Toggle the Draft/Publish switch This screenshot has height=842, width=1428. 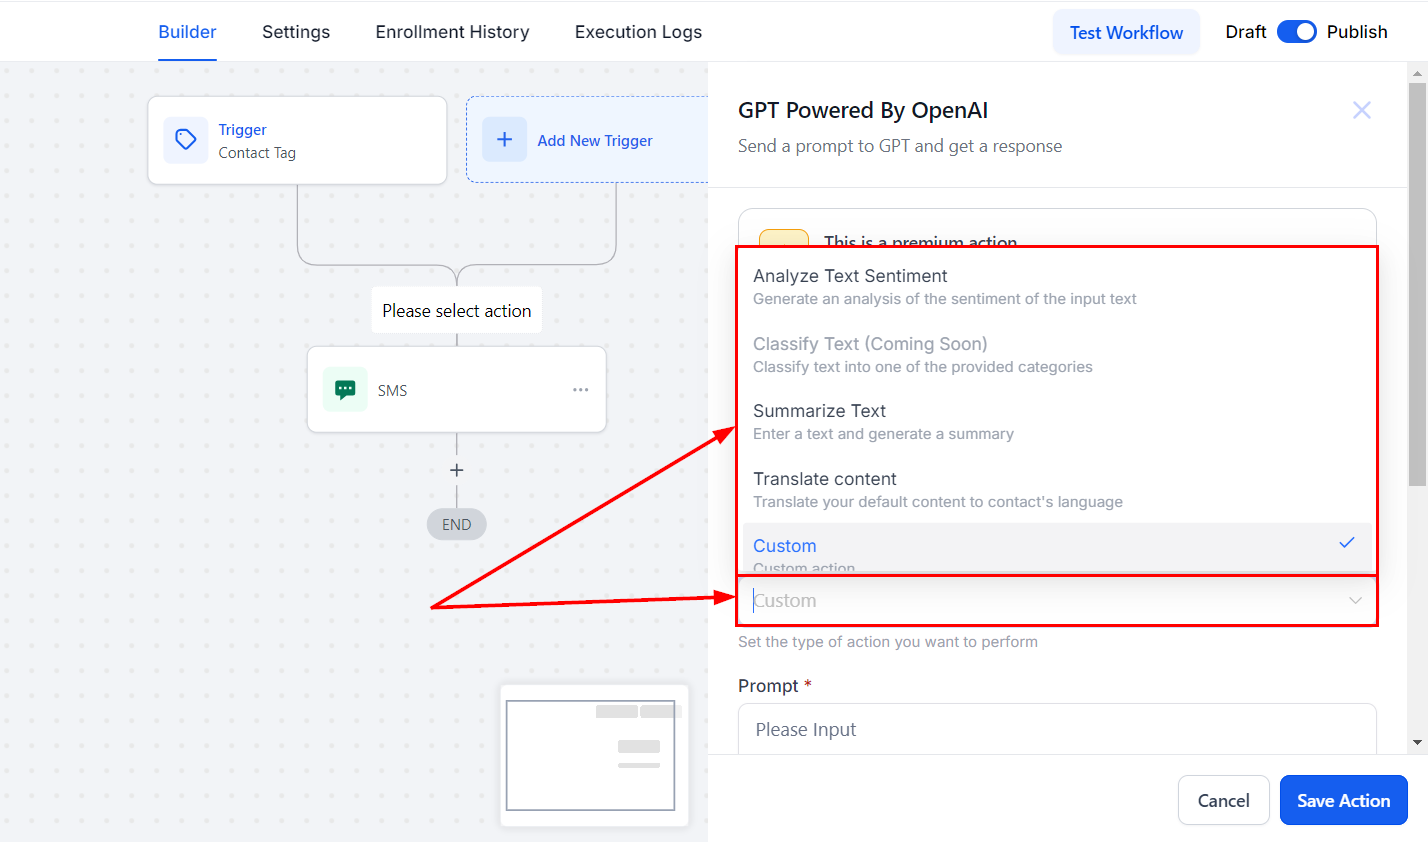(1296, 32)
